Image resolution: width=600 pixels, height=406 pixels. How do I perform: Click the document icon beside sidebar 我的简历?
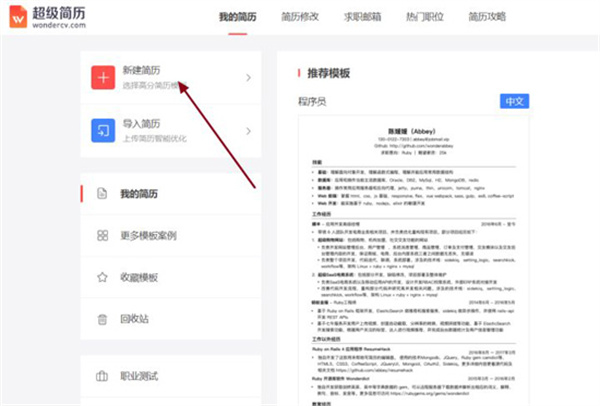point(102,193)
